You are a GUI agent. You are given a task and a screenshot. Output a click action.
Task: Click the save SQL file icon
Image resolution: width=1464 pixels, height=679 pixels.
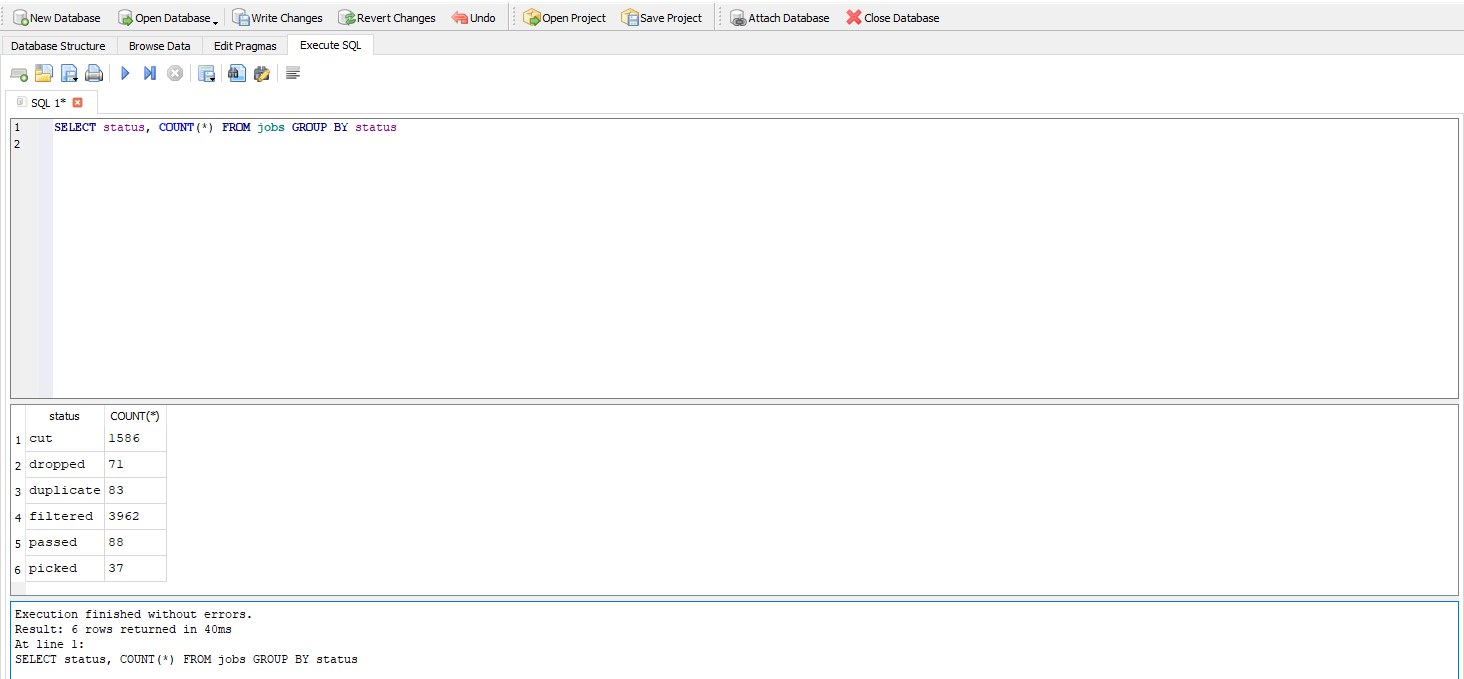(x=69, y=73)
